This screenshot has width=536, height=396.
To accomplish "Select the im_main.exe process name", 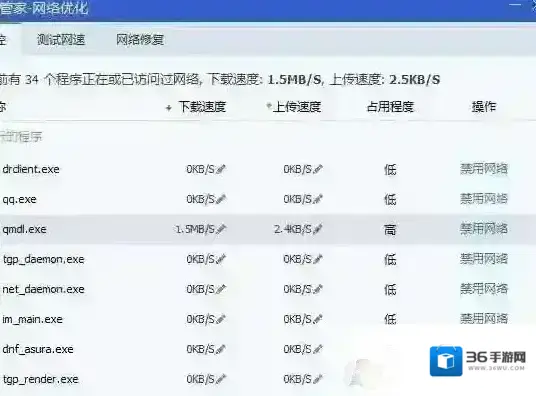I will [32, 319].
